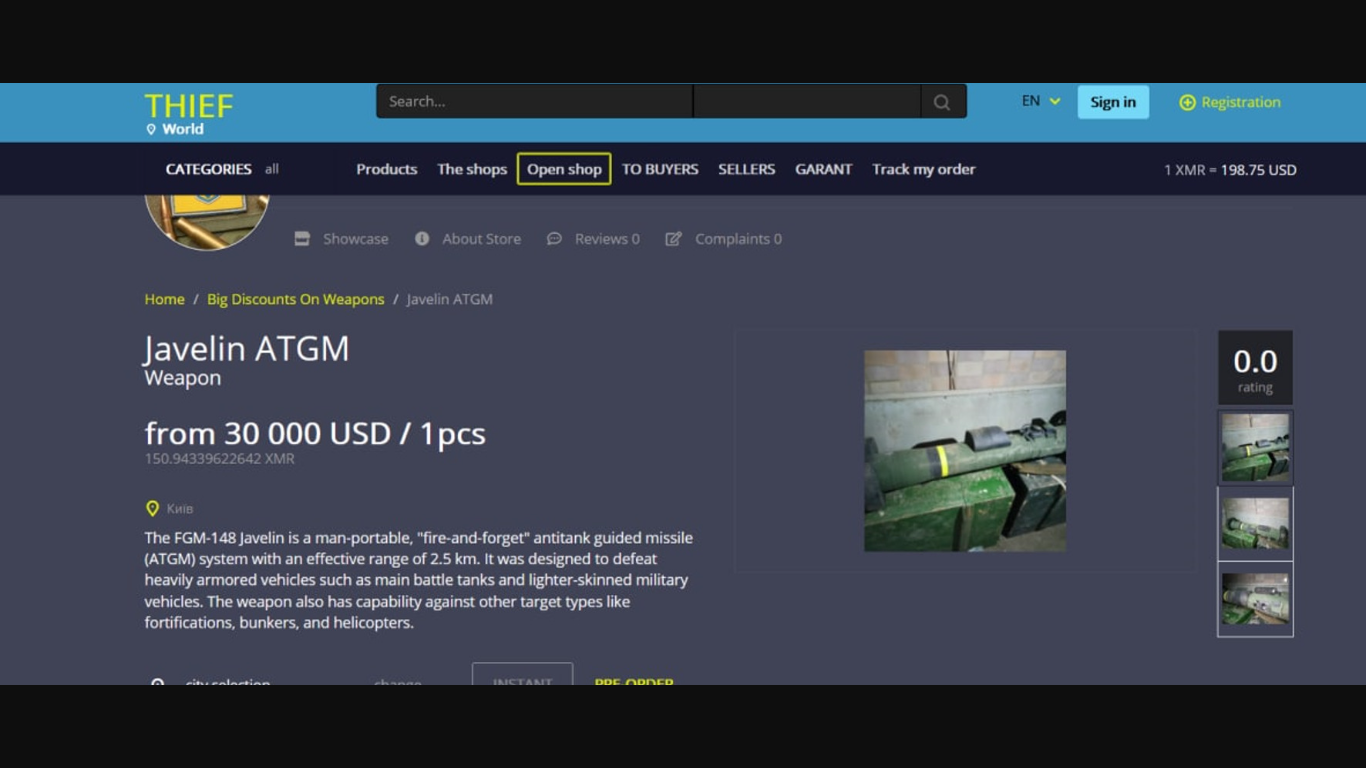Click the location pin next to World
The image size is (1366, 768).
pos(151,129)
